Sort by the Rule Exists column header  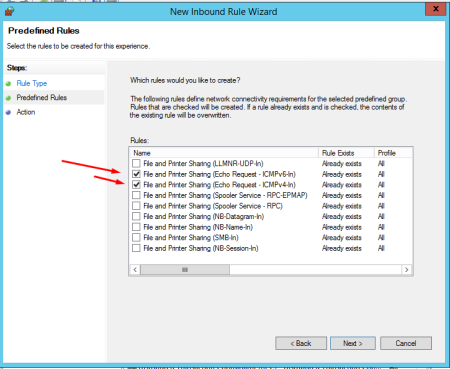[346, 153]
